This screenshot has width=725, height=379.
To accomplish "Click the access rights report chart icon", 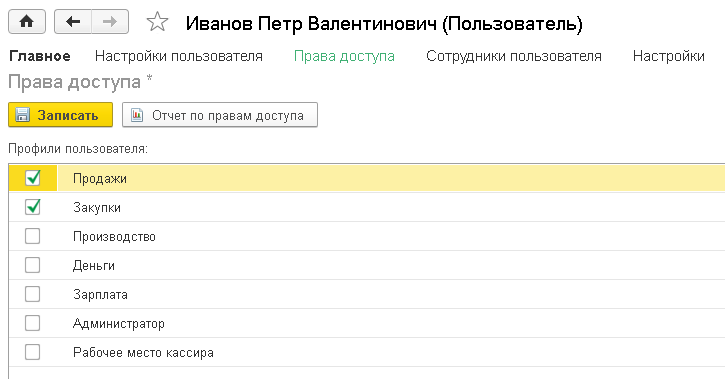I will (x=137, y=115).
